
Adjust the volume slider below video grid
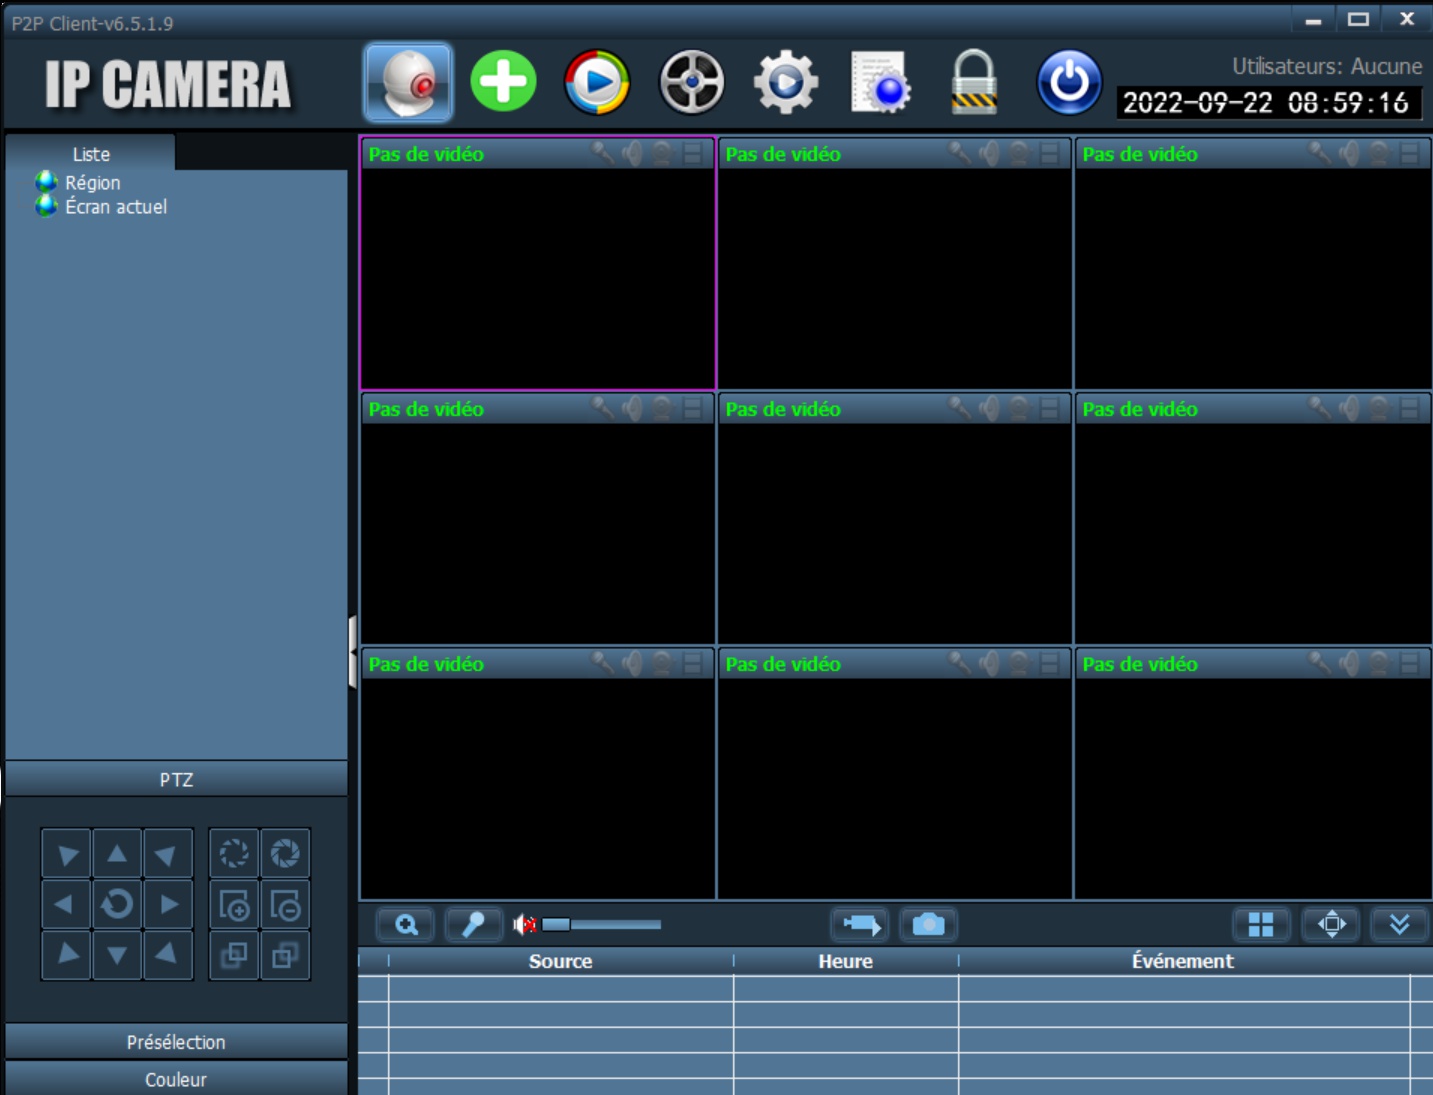[x=601, y=925]
